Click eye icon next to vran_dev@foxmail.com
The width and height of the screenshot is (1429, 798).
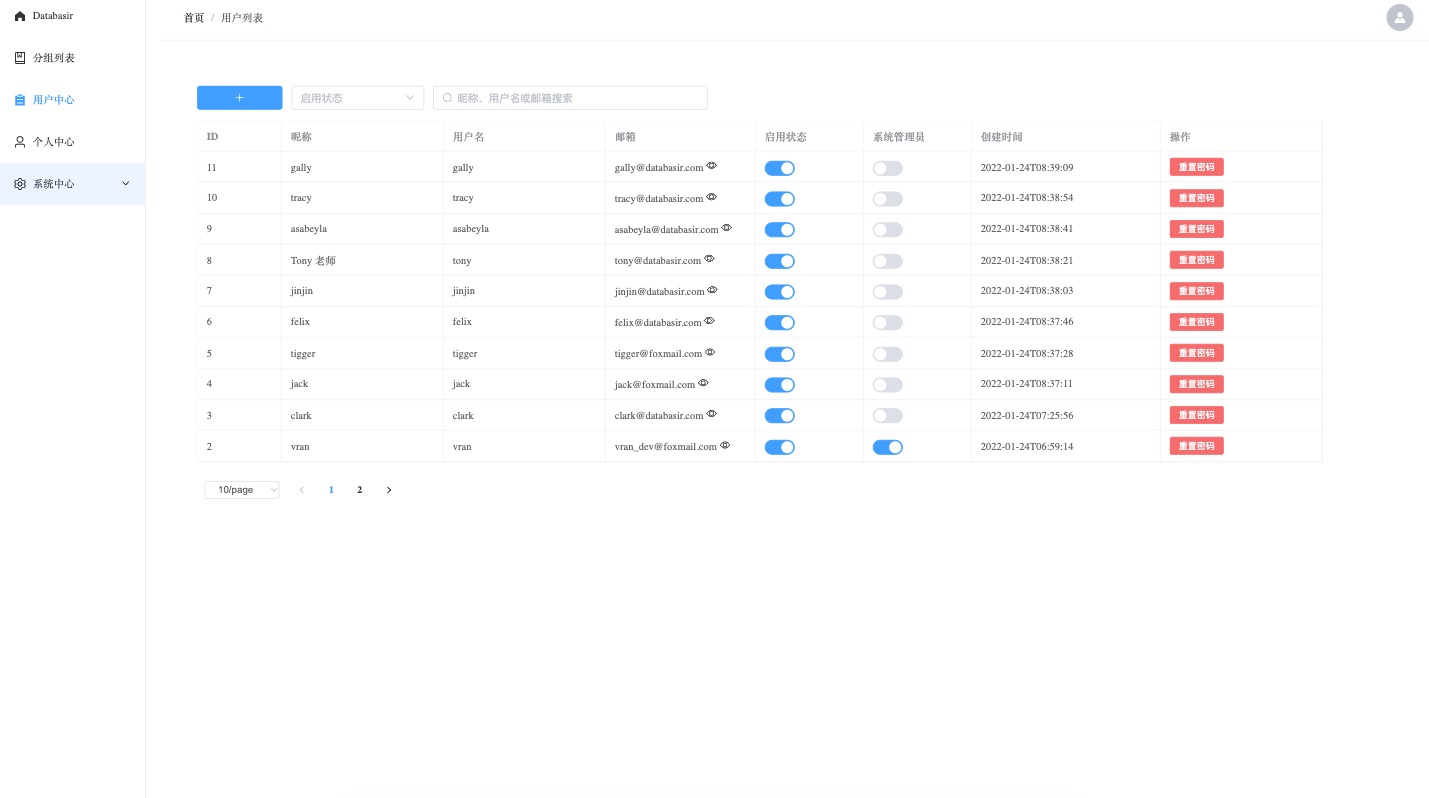tap(725, 445)
